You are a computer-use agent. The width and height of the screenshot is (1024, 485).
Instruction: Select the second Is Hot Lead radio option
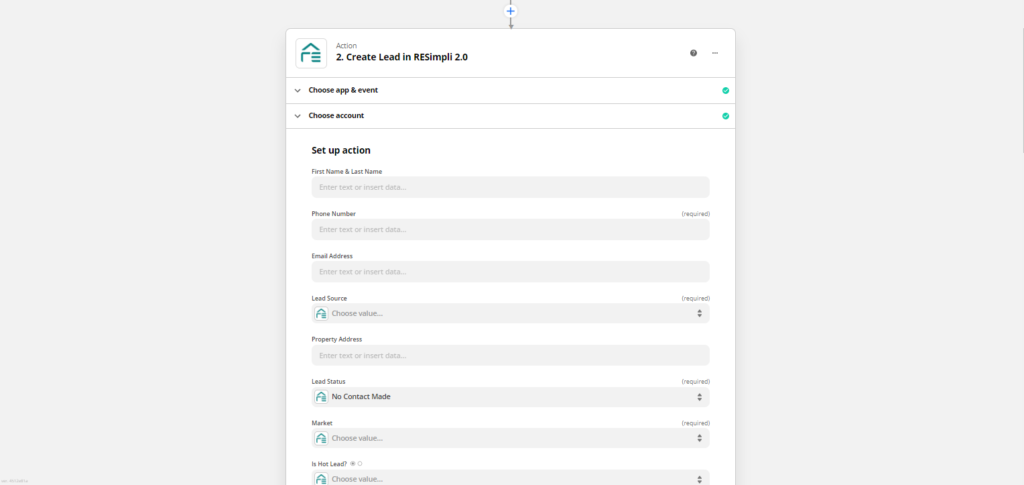click(x=359, y=463)
